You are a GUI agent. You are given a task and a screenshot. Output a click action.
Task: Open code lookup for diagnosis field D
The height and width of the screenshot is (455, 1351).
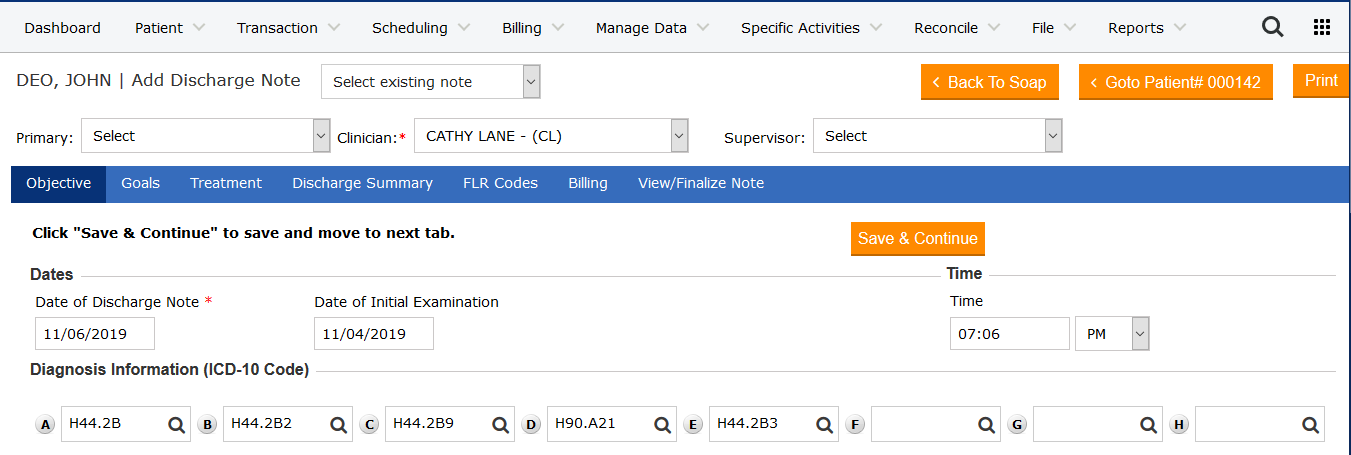(662, 425)
